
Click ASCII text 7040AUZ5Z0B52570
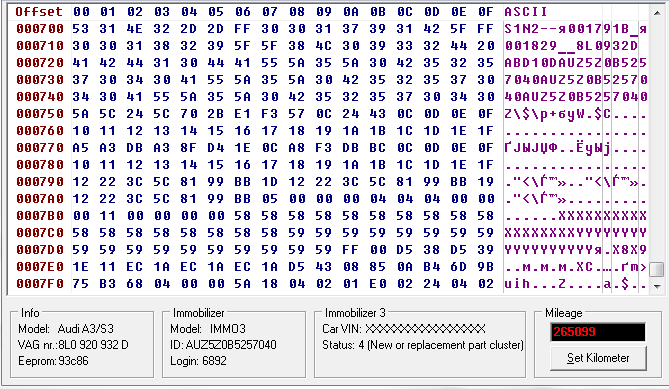(576, 80)
